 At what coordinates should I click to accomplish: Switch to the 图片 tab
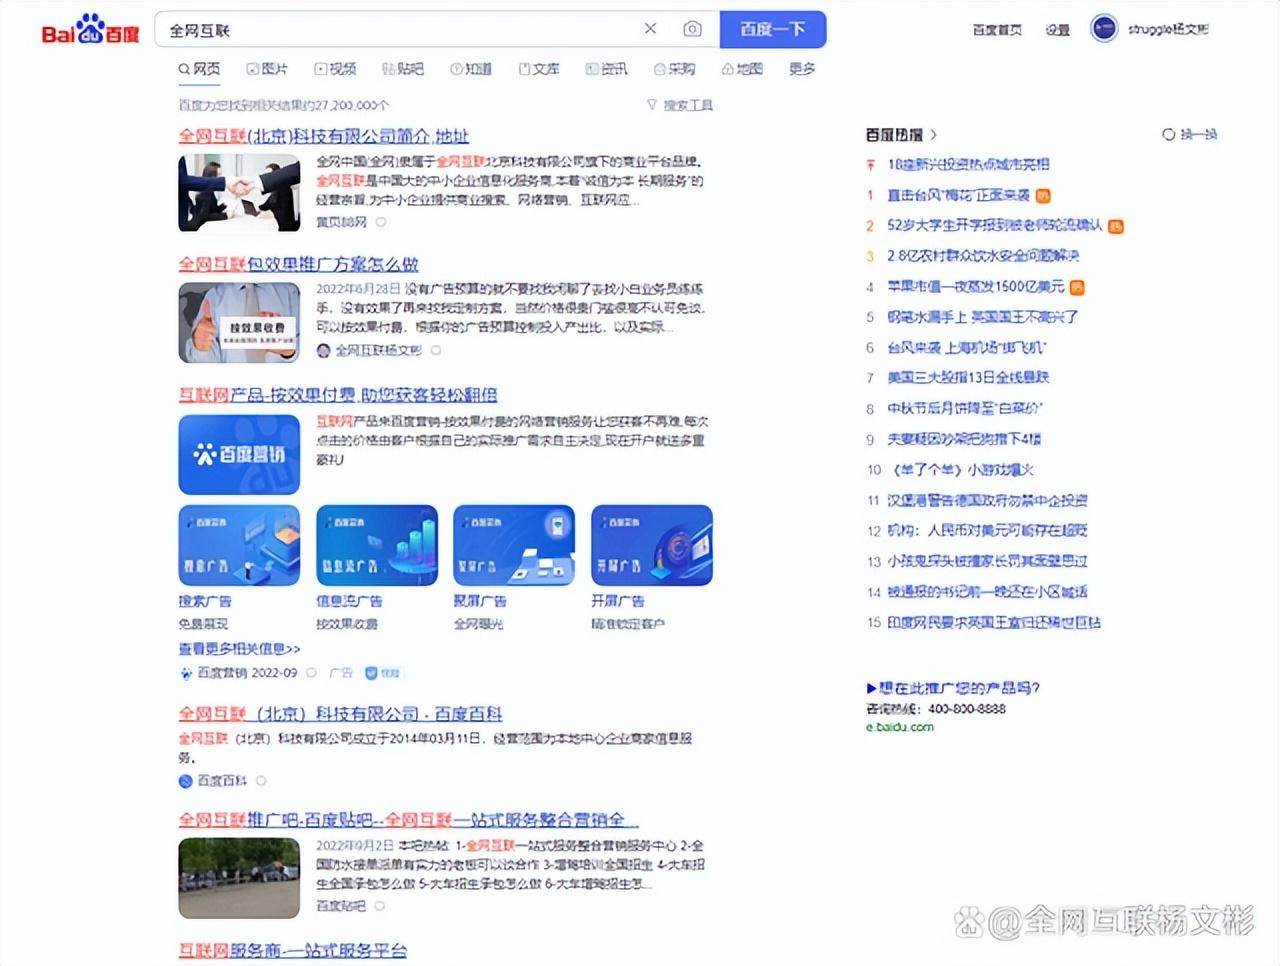click(267, 69)
